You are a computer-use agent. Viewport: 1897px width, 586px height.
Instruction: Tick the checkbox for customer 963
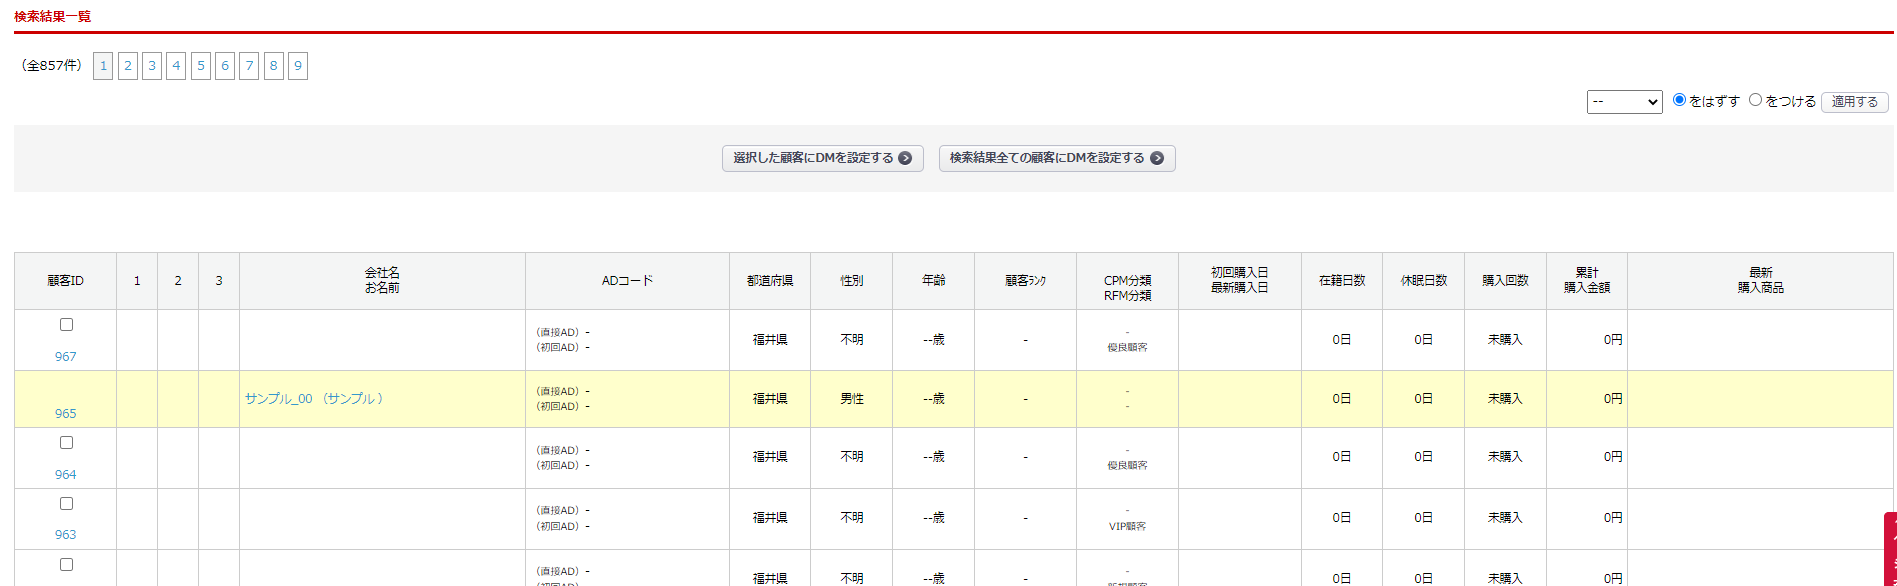[66, 504]
